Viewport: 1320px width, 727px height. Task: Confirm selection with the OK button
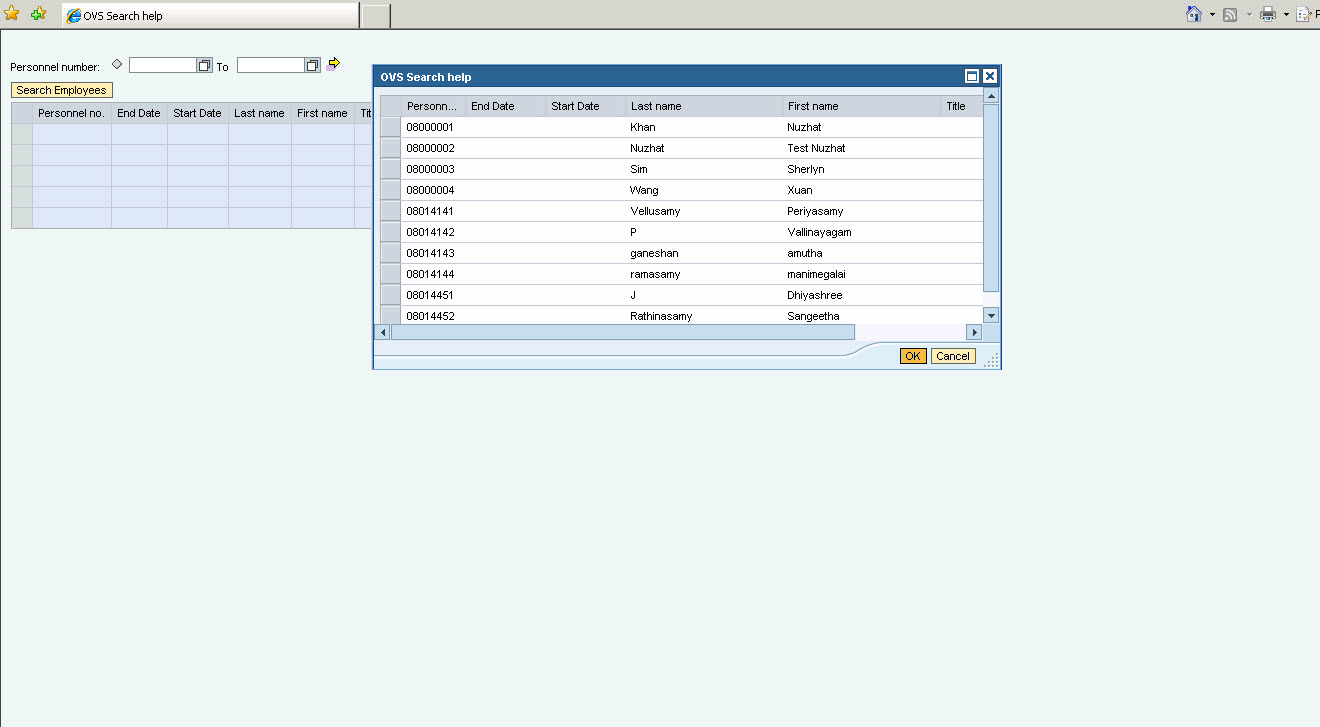tap(912, 355)
